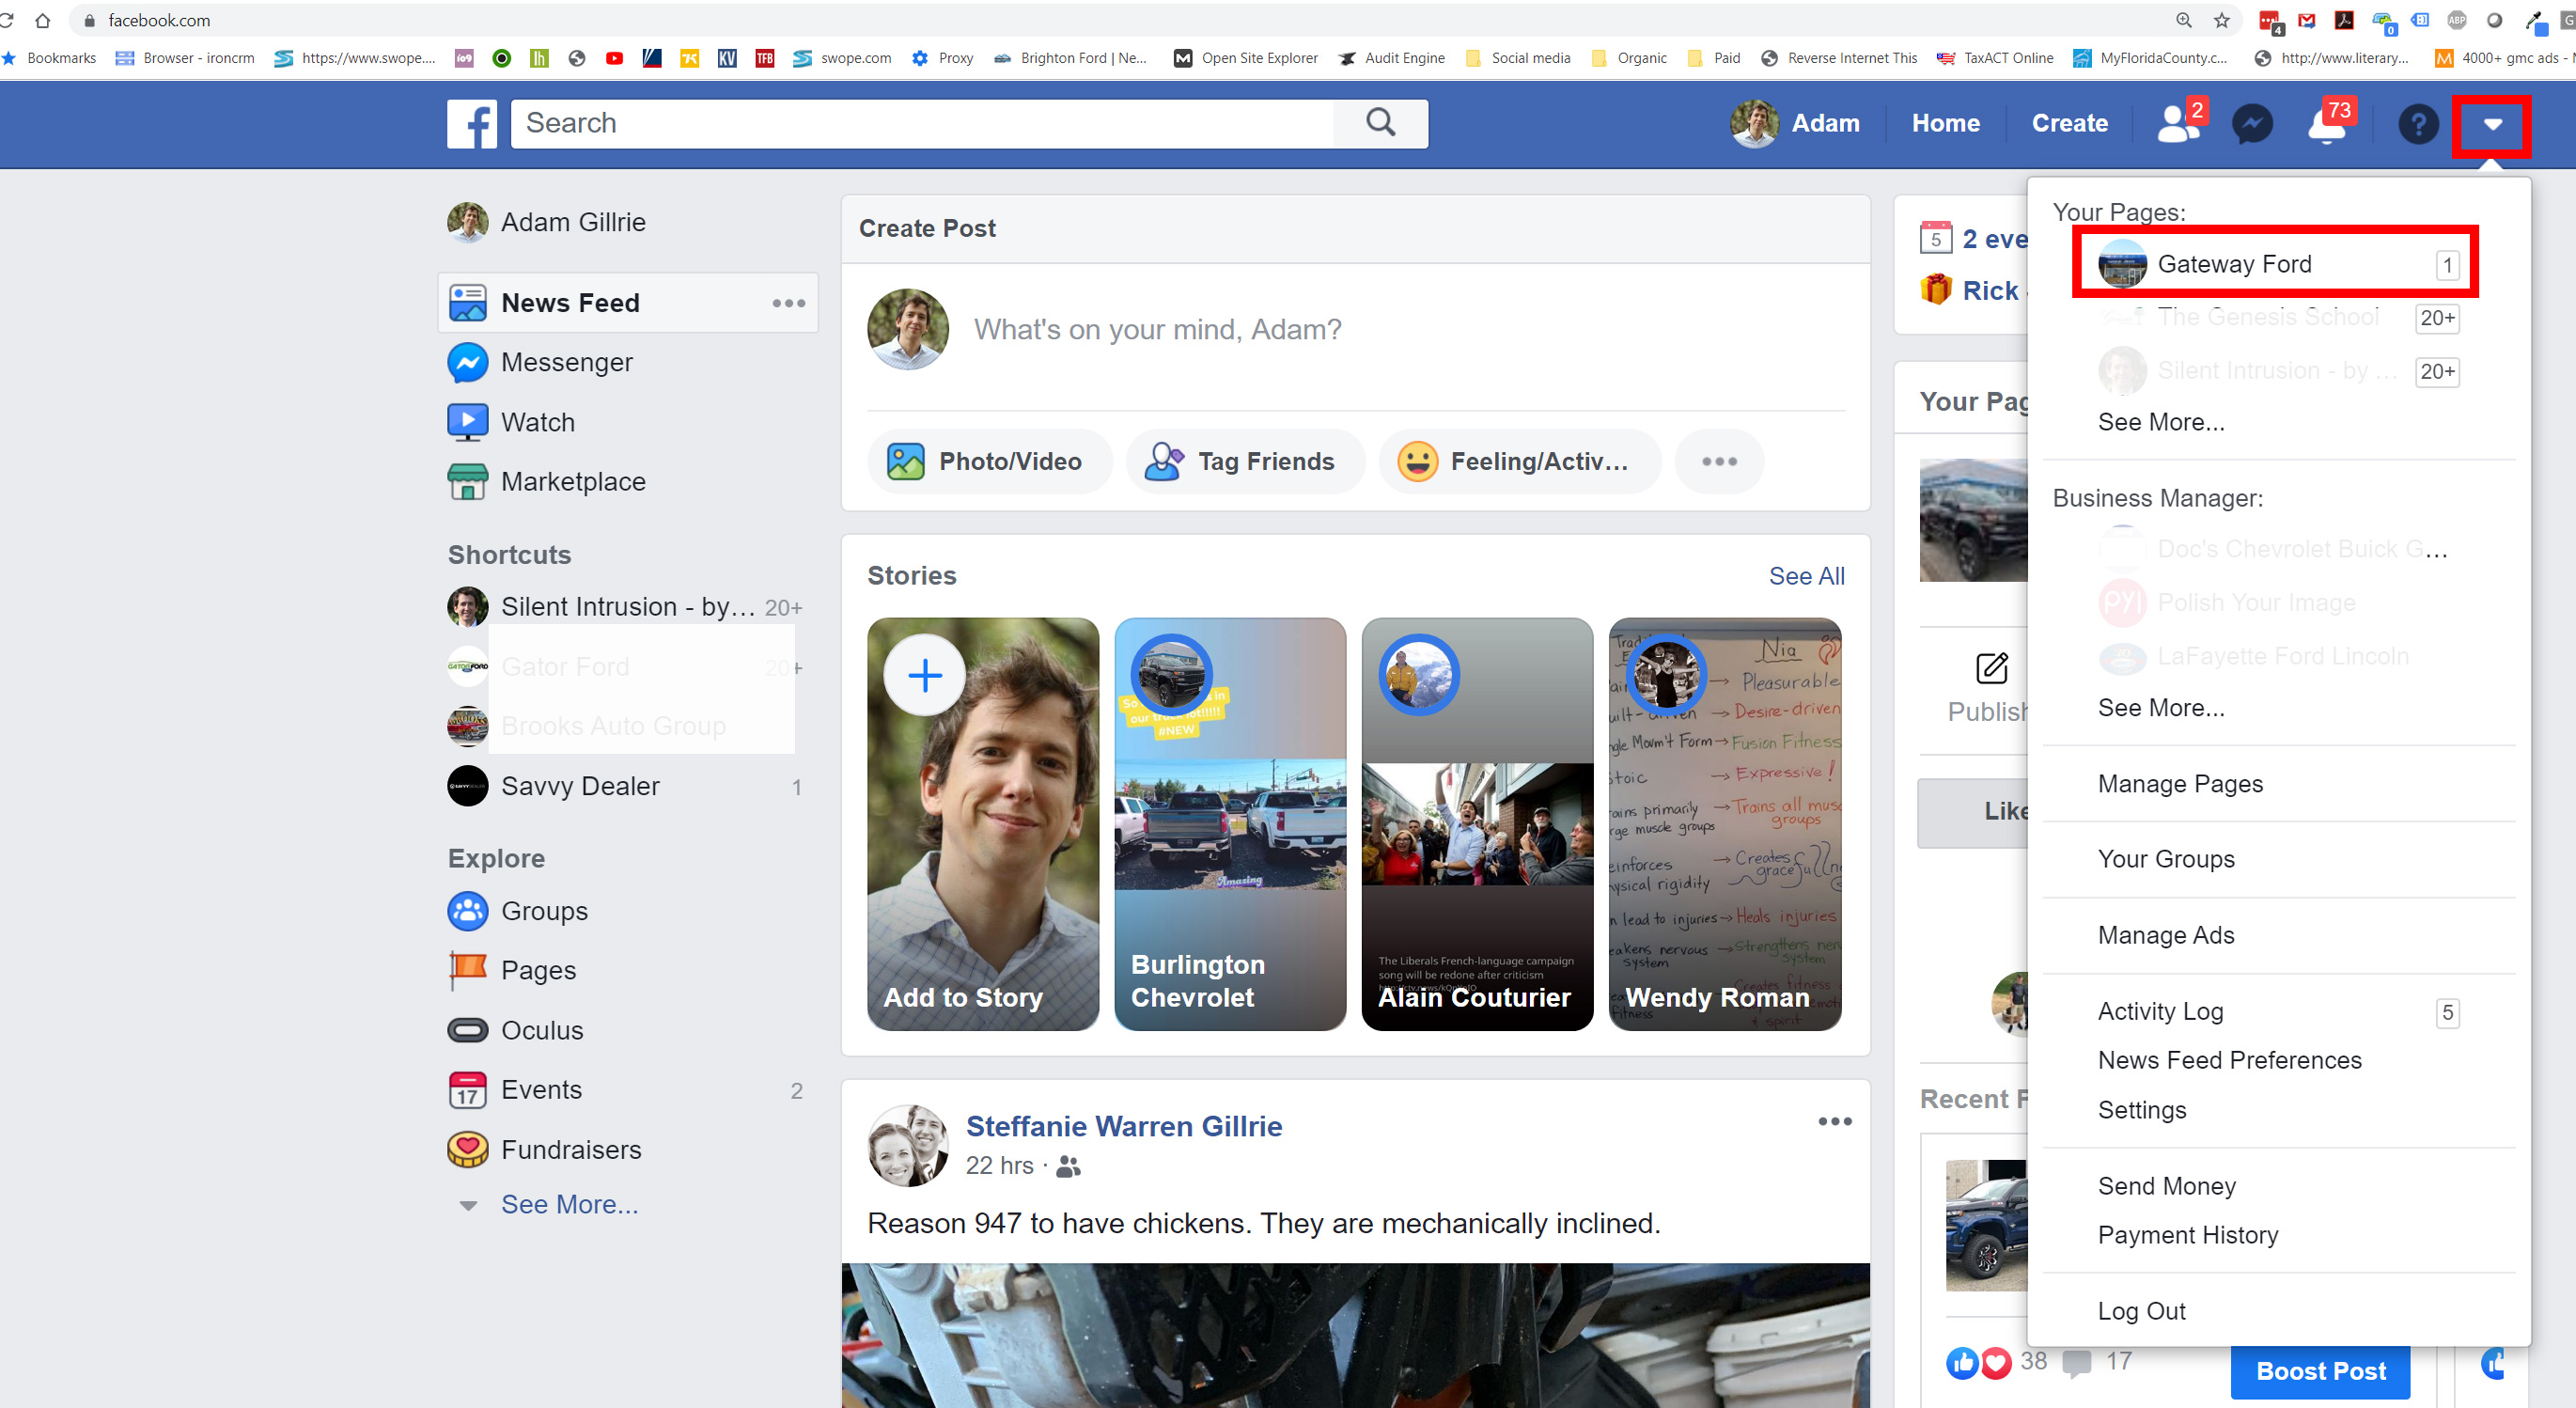Viewport: 2576px width, 1408px height.
Task: Click Home in top navigation
Action: [1945, 123]
